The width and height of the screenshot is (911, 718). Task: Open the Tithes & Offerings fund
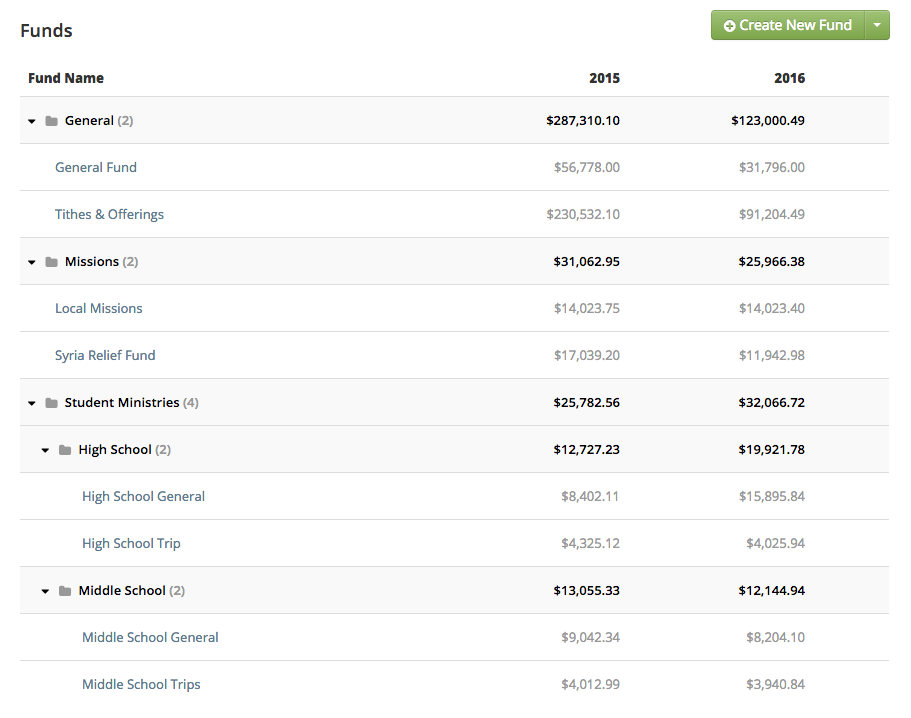coord(109,214)
